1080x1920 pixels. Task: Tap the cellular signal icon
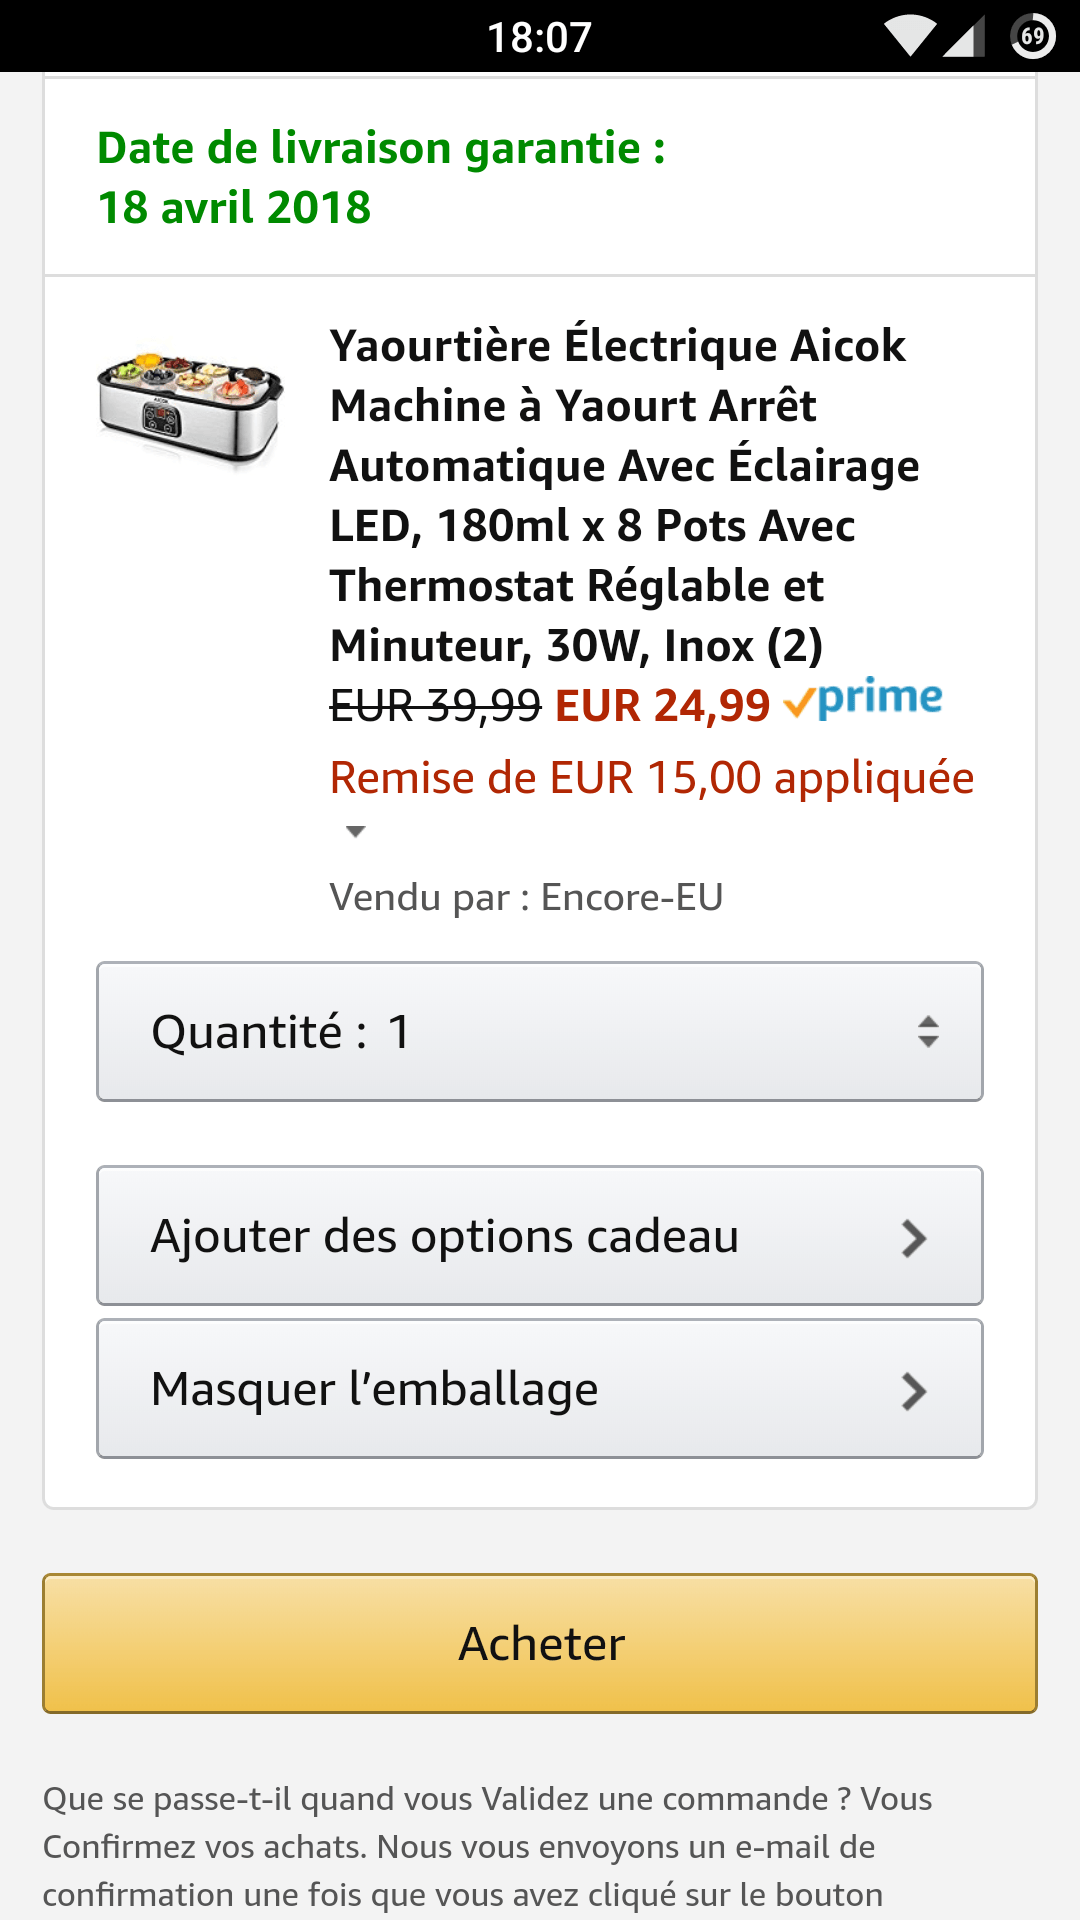coord(965,37)
